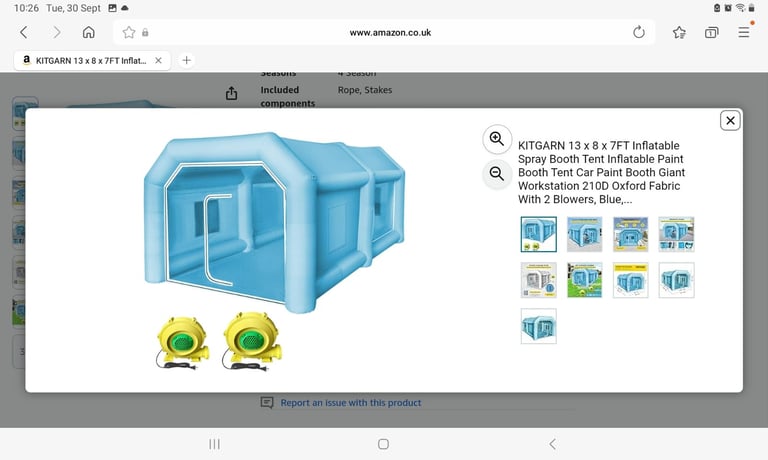Click the KITGARN product title text

click(601, 172)
